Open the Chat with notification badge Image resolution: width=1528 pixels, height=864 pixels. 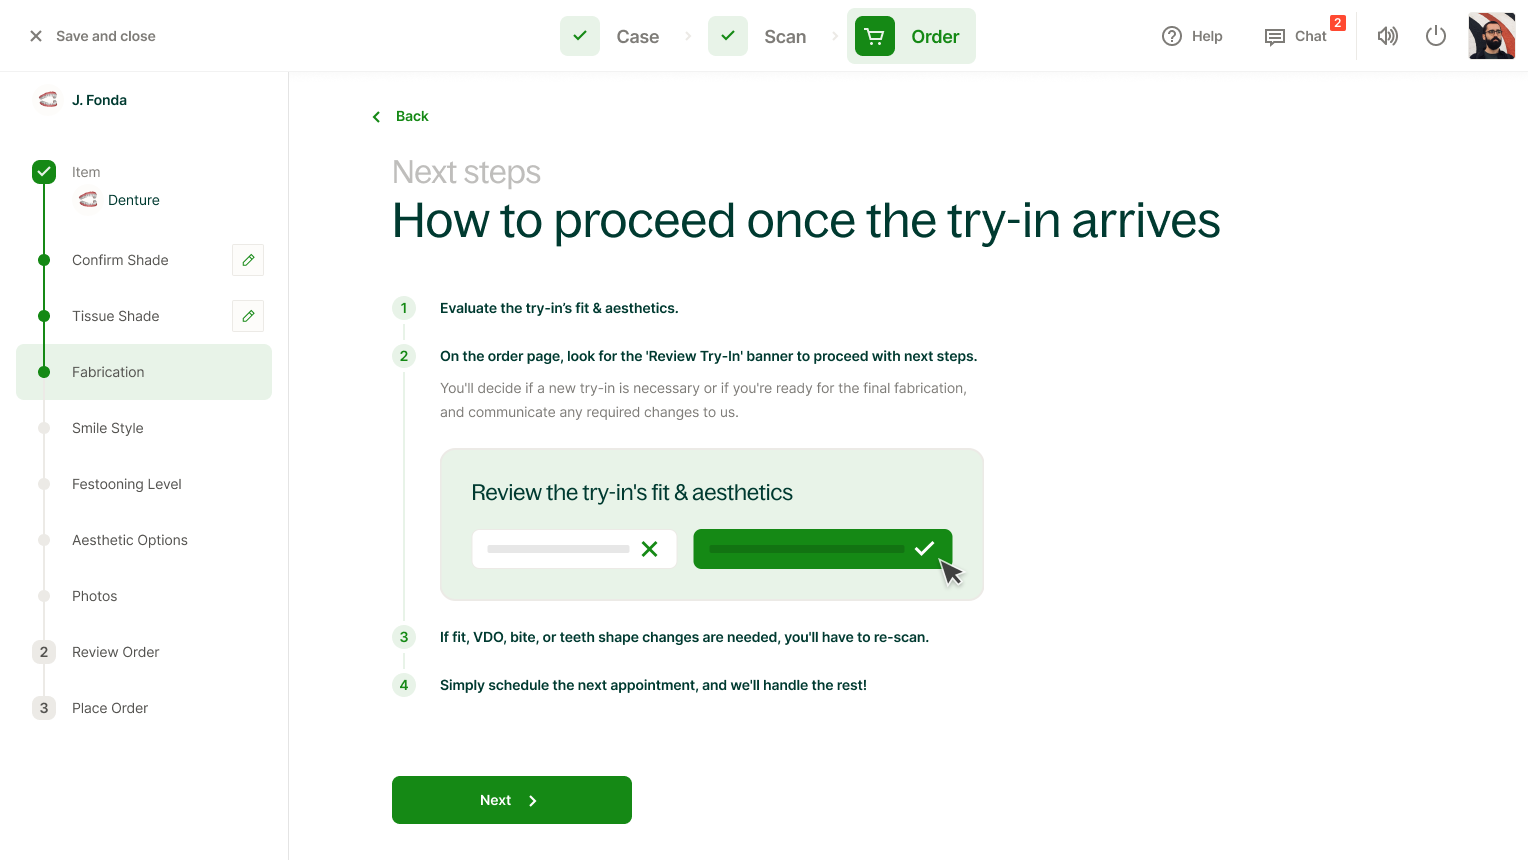1296,36
